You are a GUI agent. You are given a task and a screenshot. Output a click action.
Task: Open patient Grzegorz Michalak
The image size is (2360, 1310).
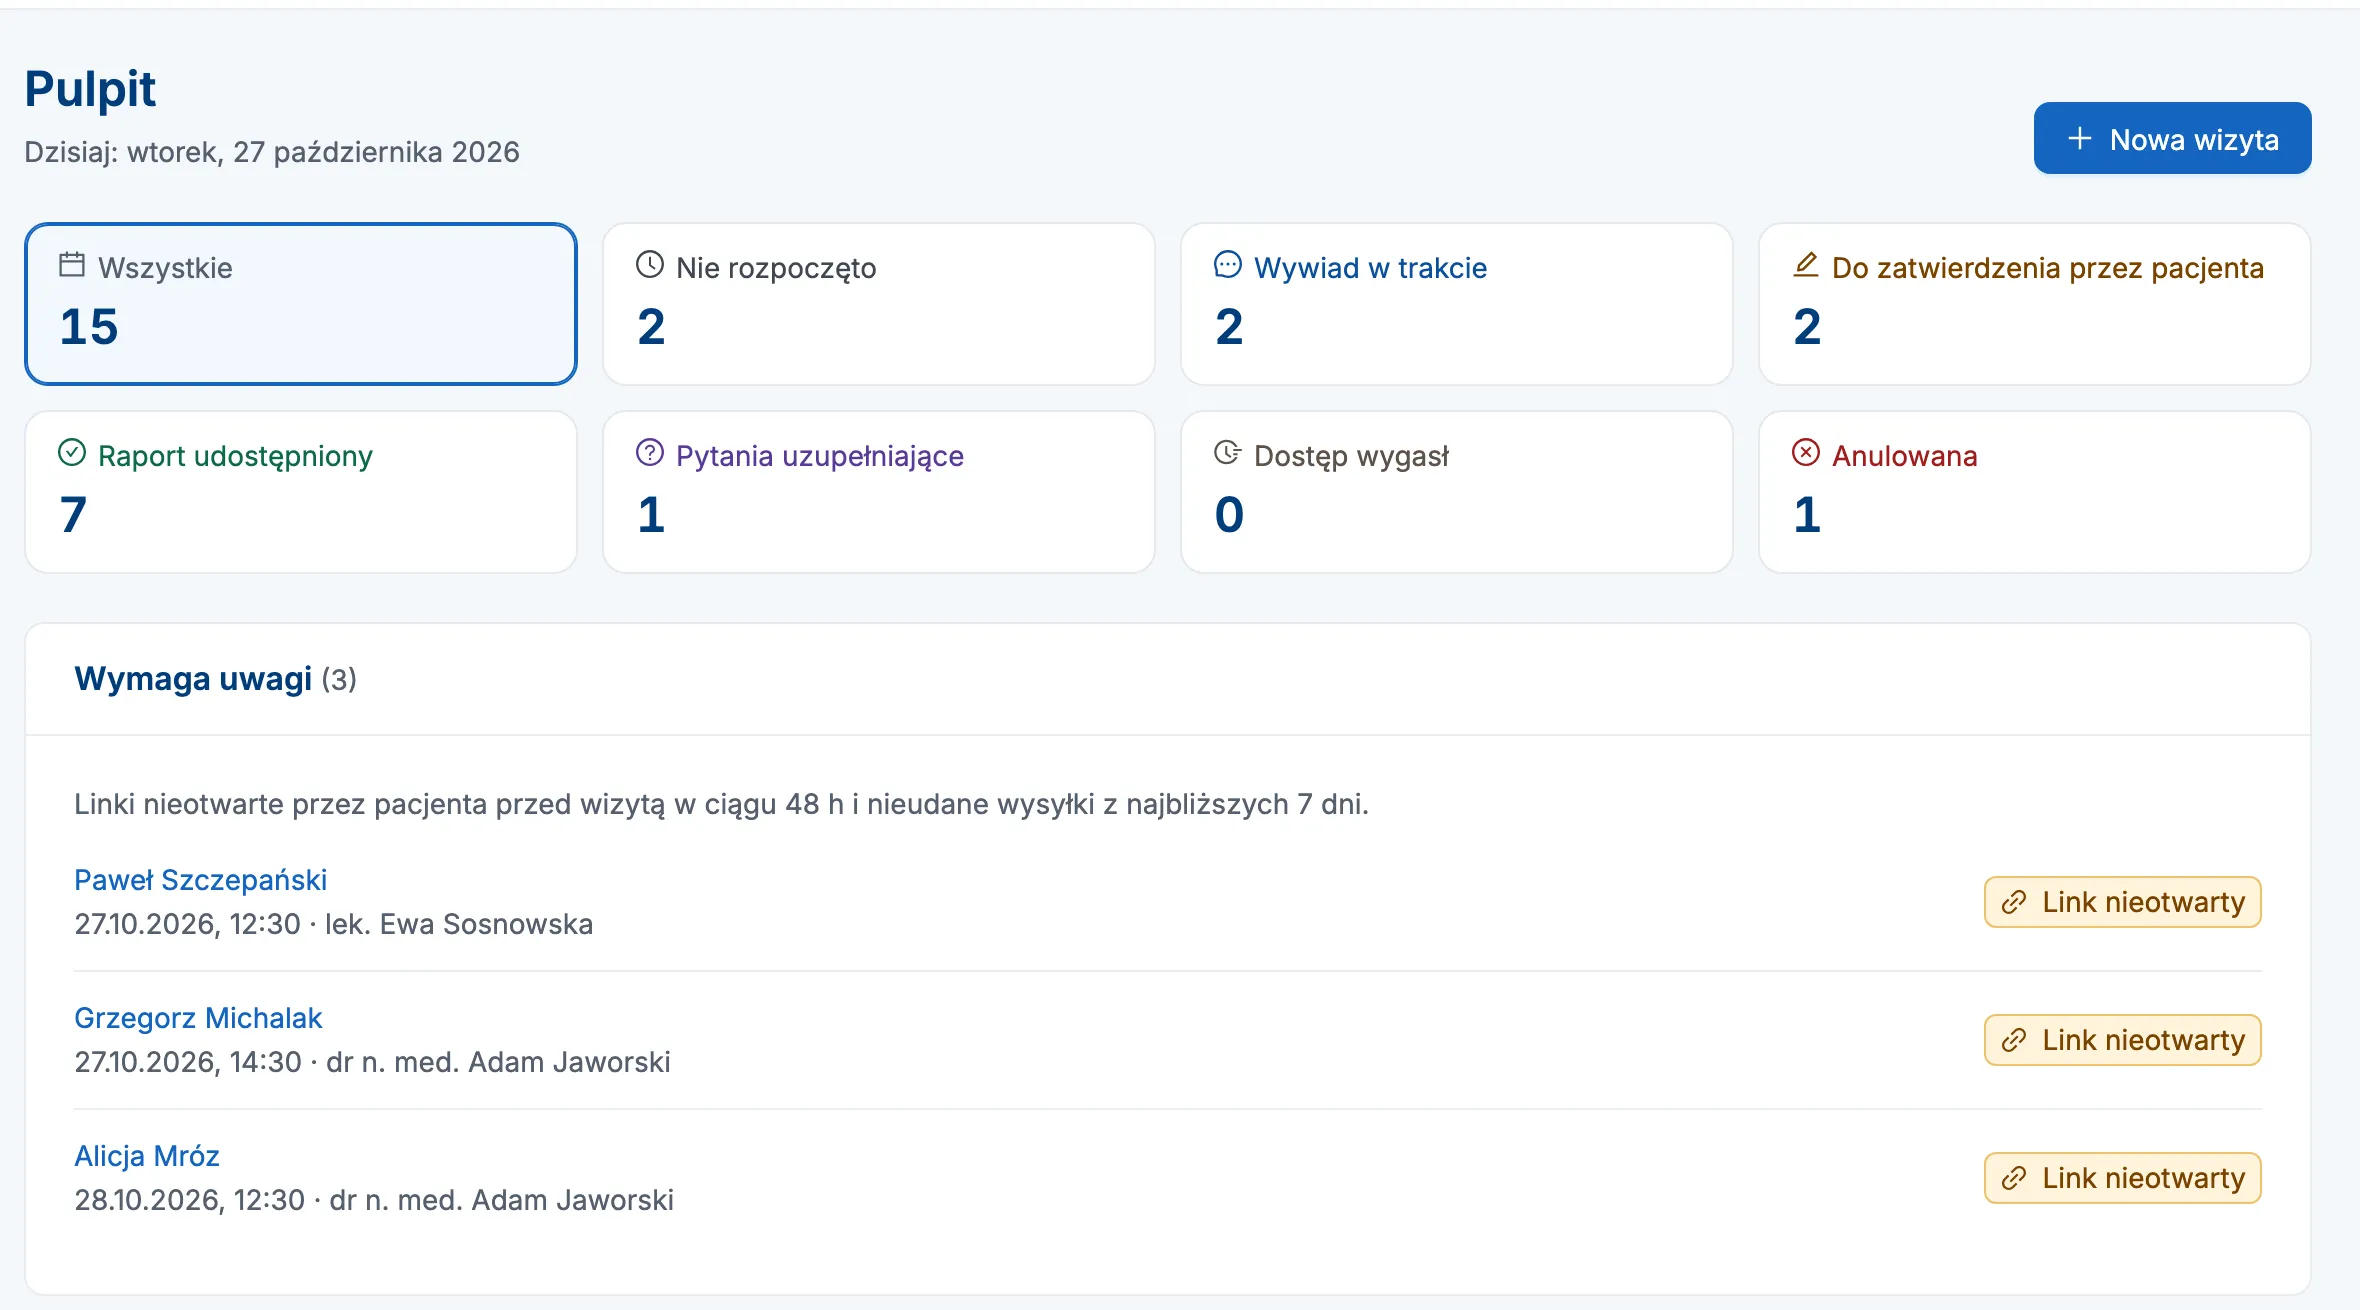pyautogui.click(x=198, y=1018)
